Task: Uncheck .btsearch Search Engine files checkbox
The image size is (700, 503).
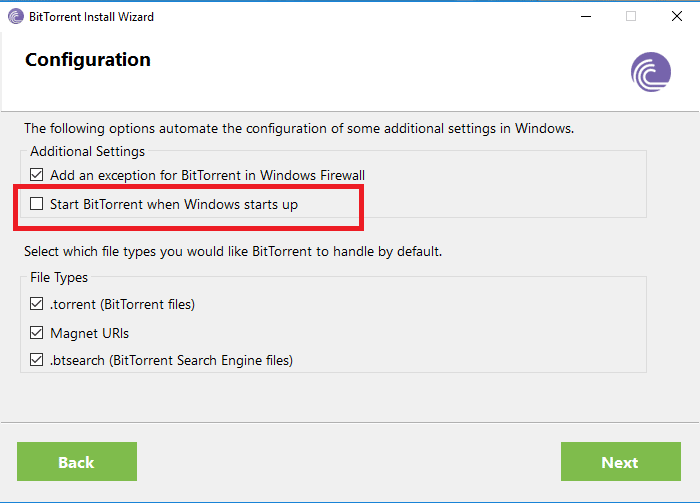Action: 37,360
